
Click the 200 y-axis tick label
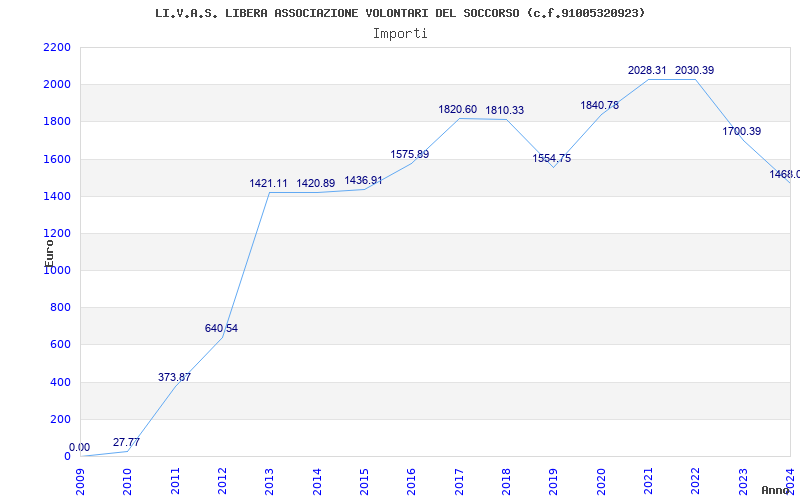pos(60,419)
